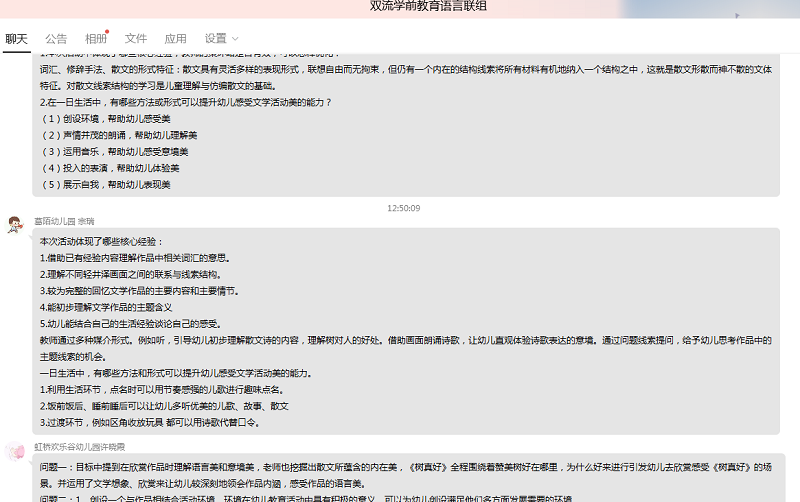800x502 pixels.
Task: Select the 聊天 chat tab
Action: point(16,39)
